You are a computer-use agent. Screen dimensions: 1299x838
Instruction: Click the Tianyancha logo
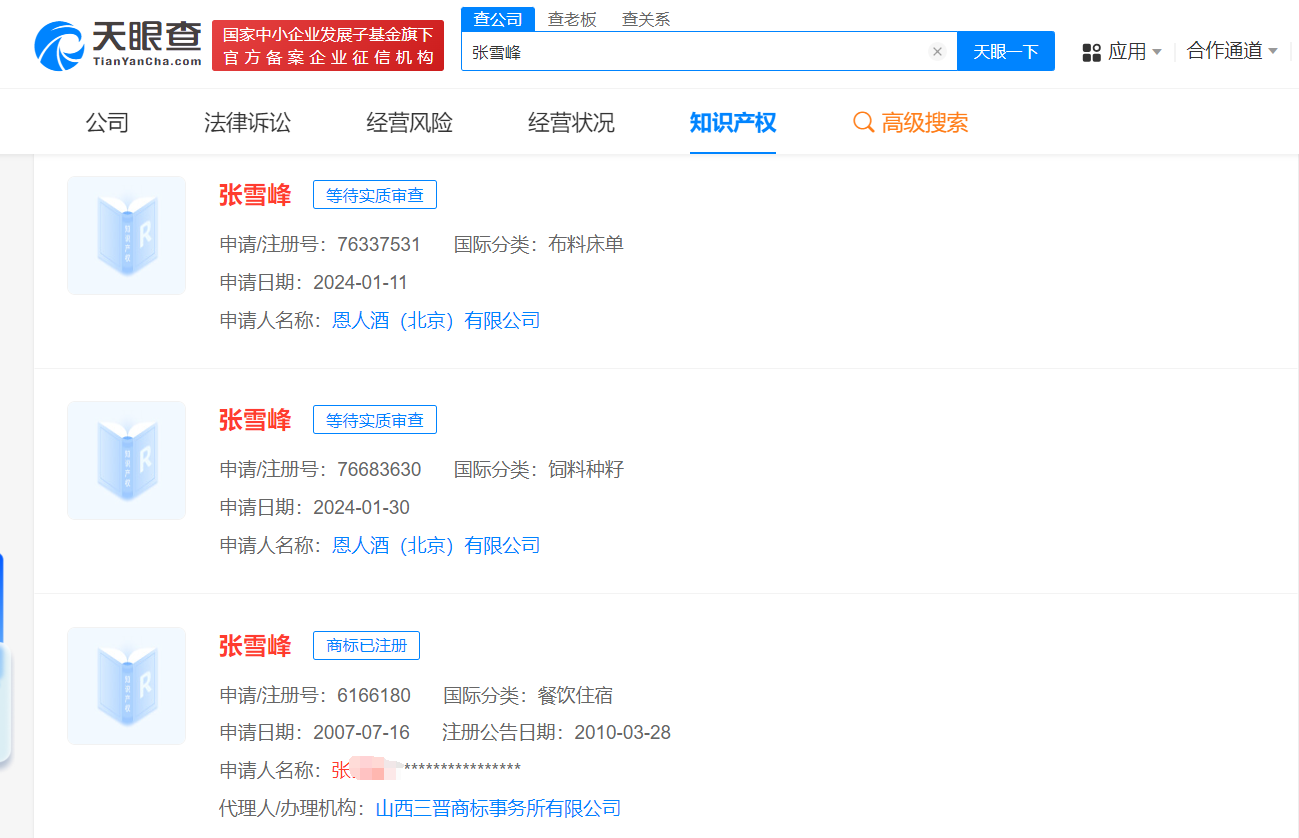click(x=118, y=45)
